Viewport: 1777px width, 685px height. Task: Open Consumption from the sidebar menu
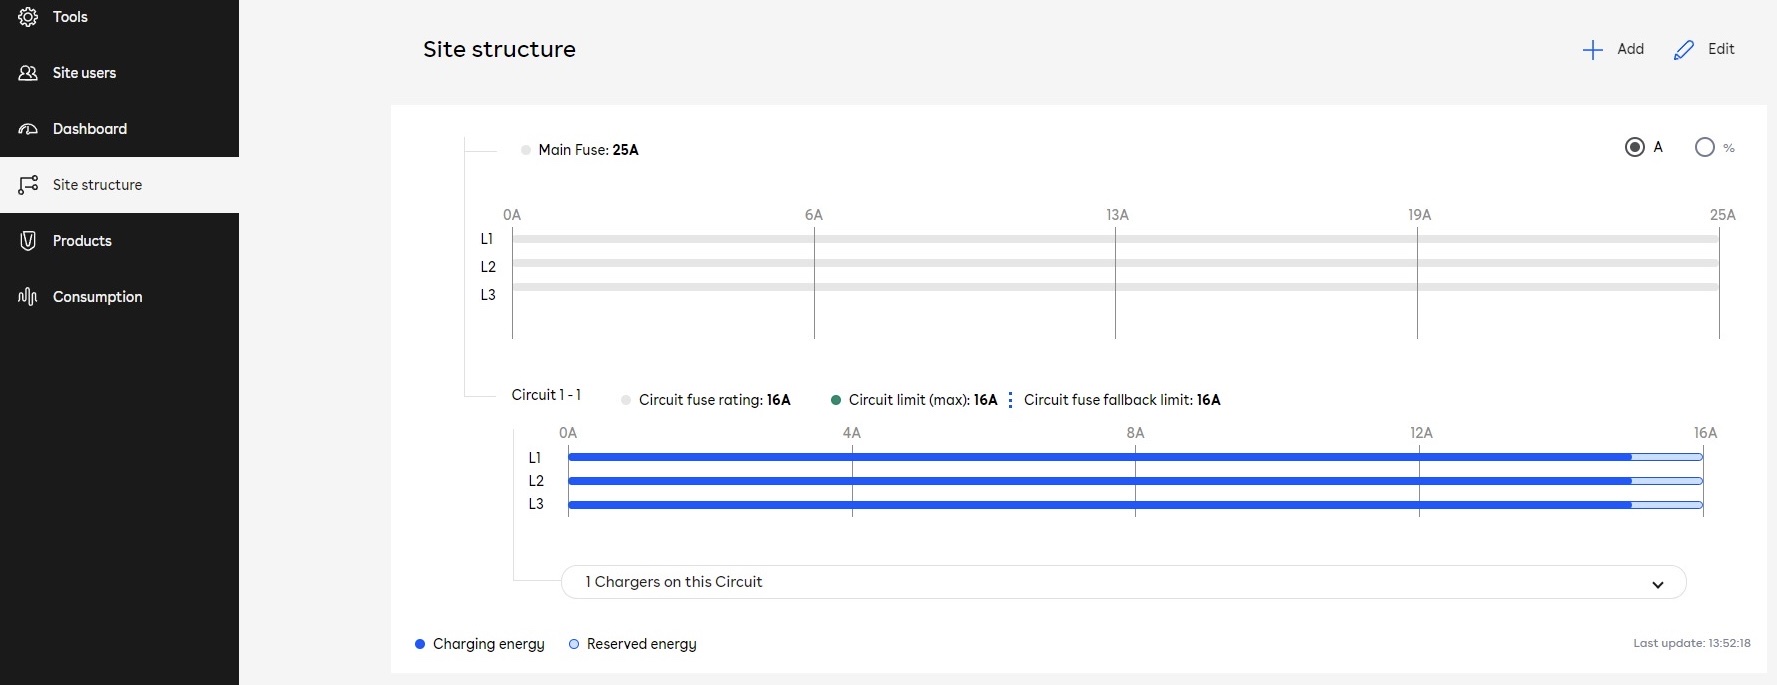97,296
